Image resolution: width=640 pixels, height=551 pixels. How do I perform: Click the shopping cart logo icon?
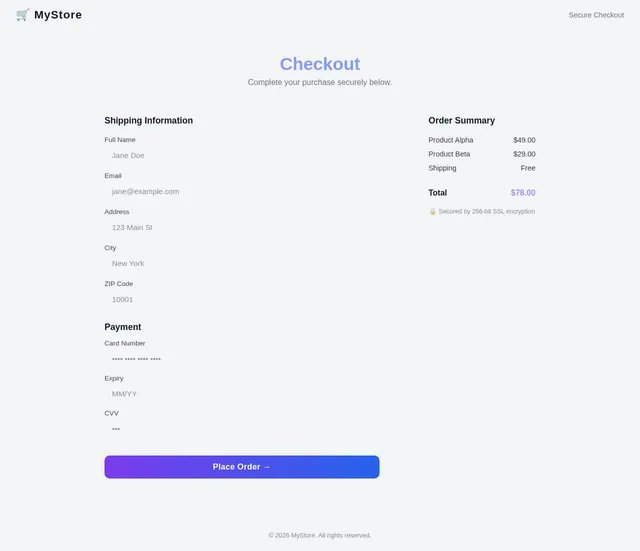pos(22,15)
